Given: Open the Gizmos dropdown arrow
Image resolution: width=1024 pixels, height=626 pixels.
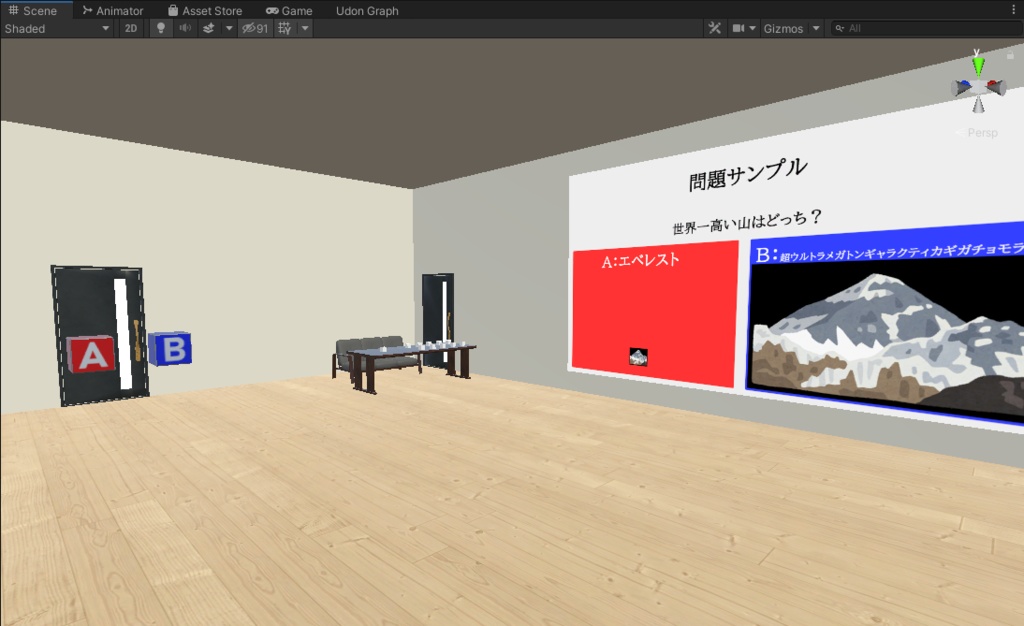Looking at the screenshot, I should [x=815, y=28].
